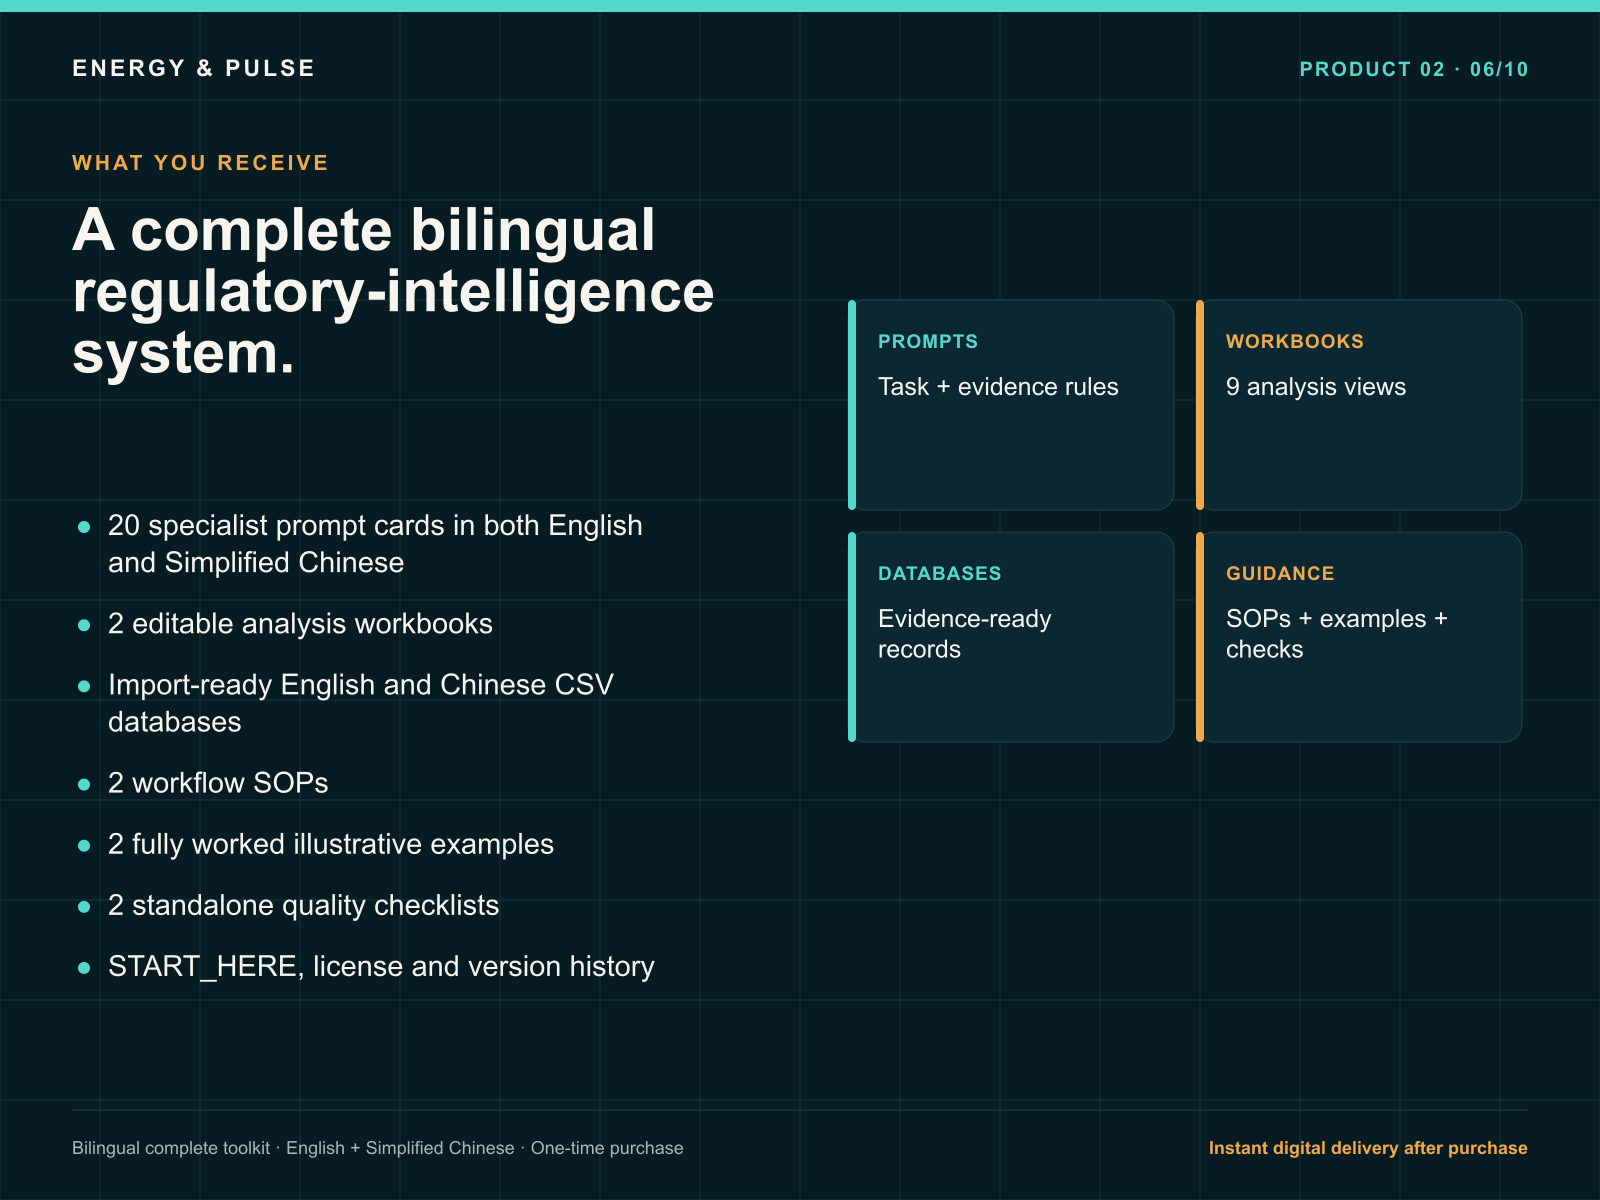Select the Task + evidence rules text
The image size is (1600, 1200).
click(998, 387)
